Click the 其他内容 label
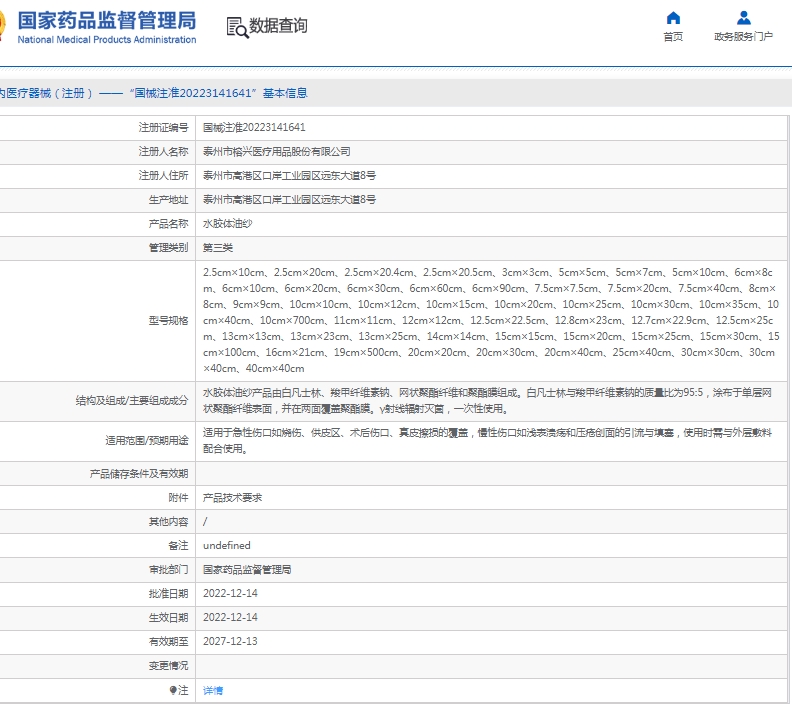The width and height of the screenshot is (792, 711). click(168, 522)
